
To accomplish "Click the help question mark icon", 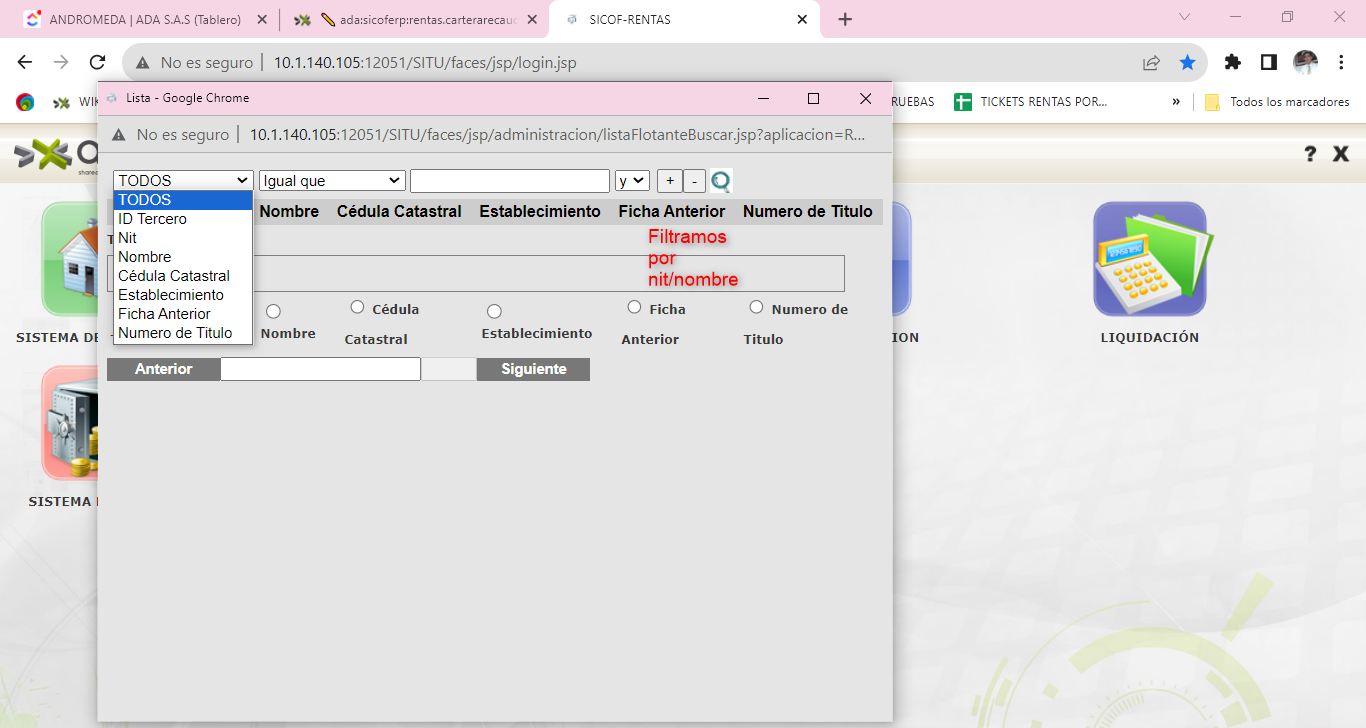I will point(1310,154).
